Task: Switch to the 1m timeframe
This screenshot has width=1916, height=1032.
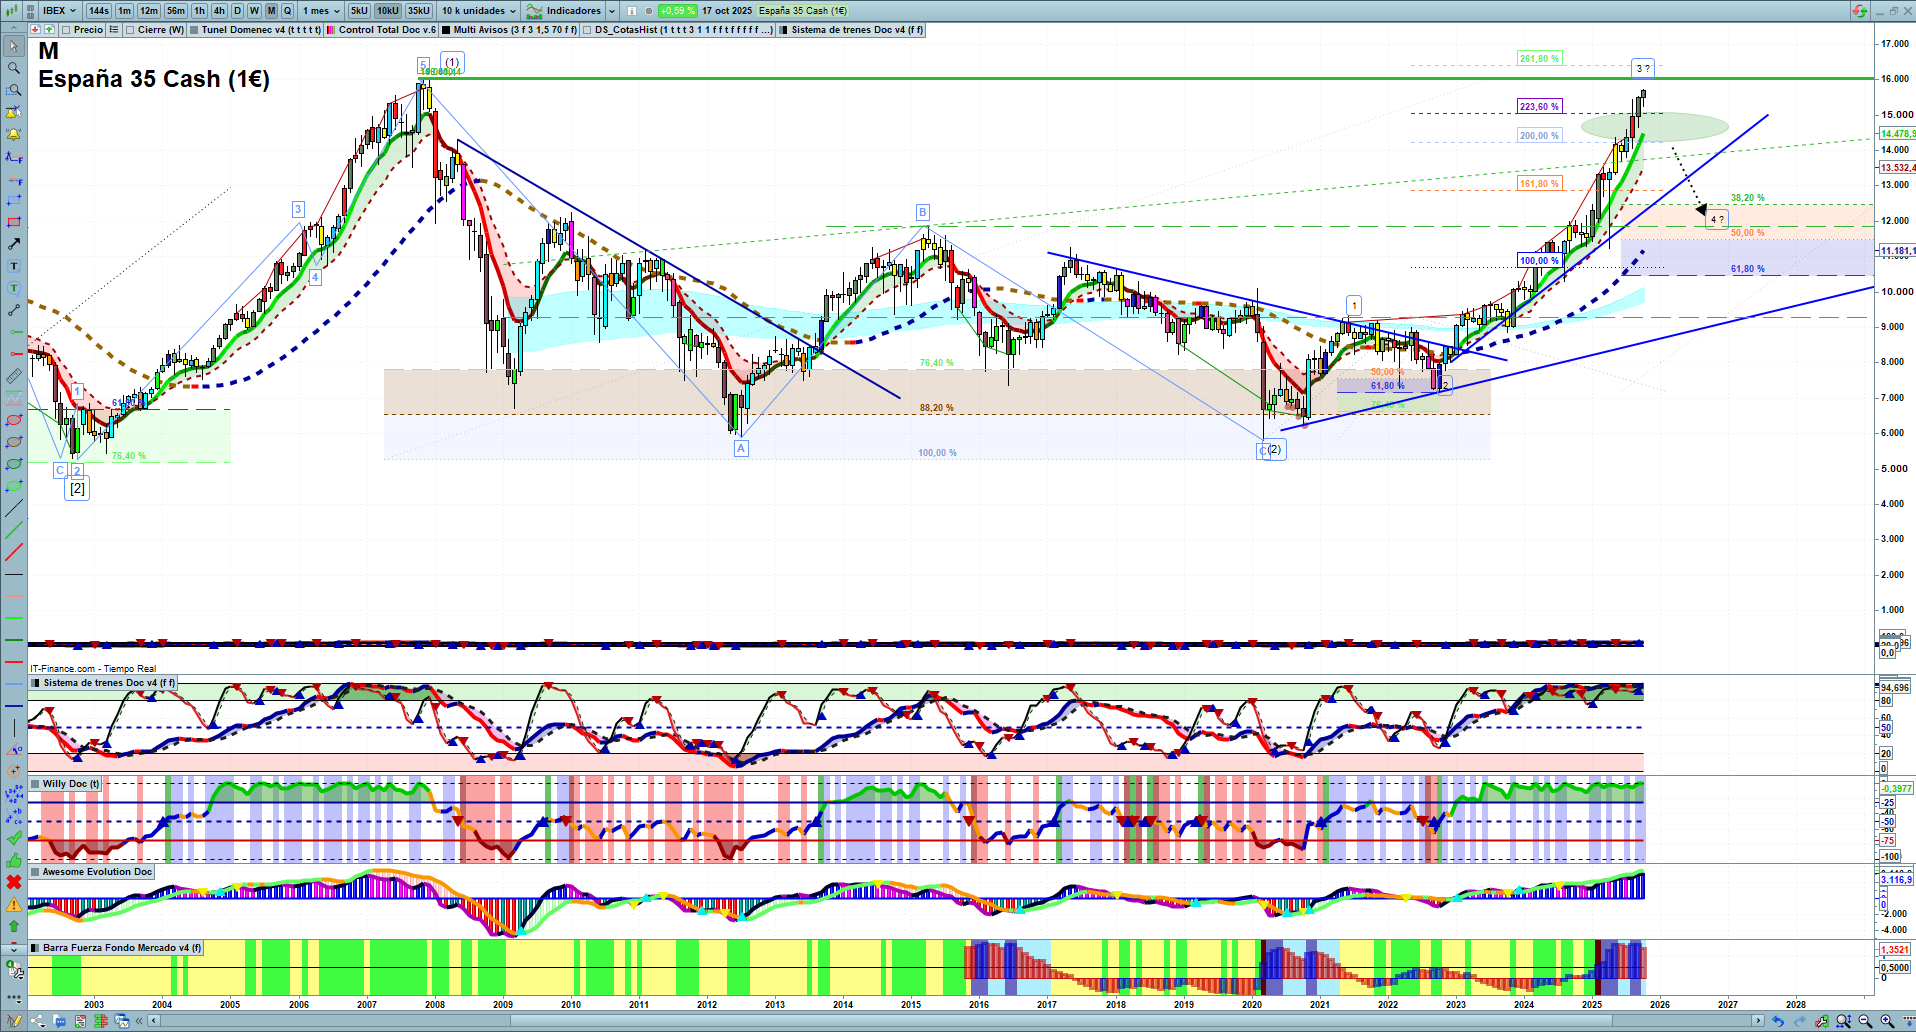Action: (124, 11)
